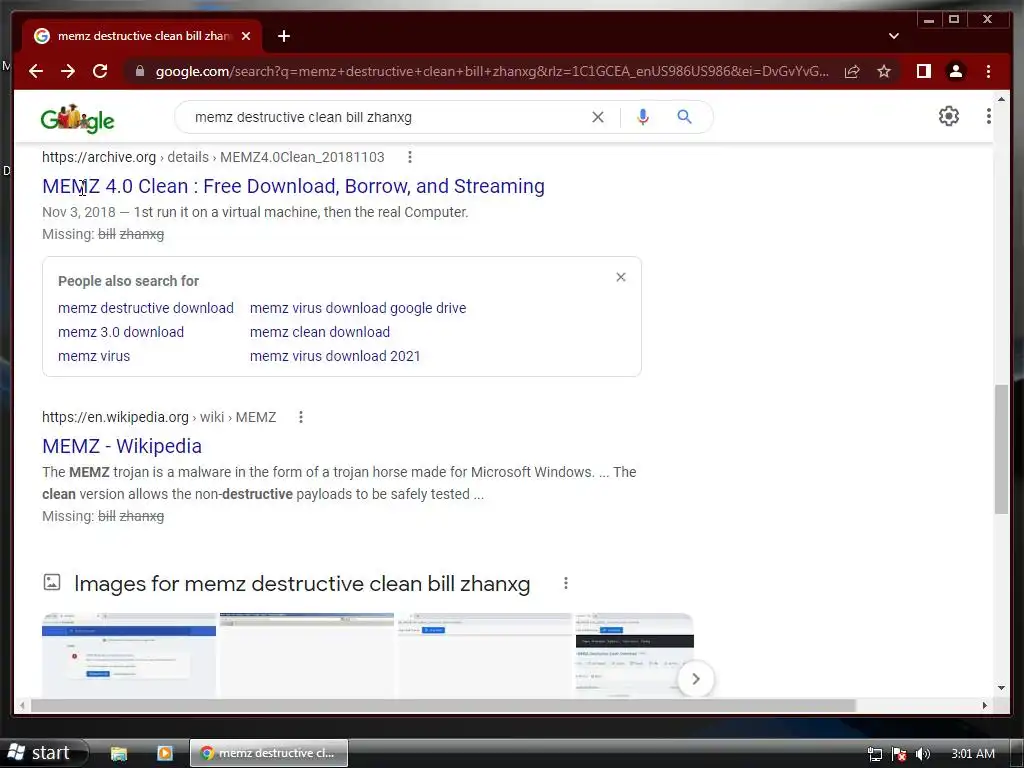Open Chrome side panel
This screenshot has height=768, width=1024.
923,71
